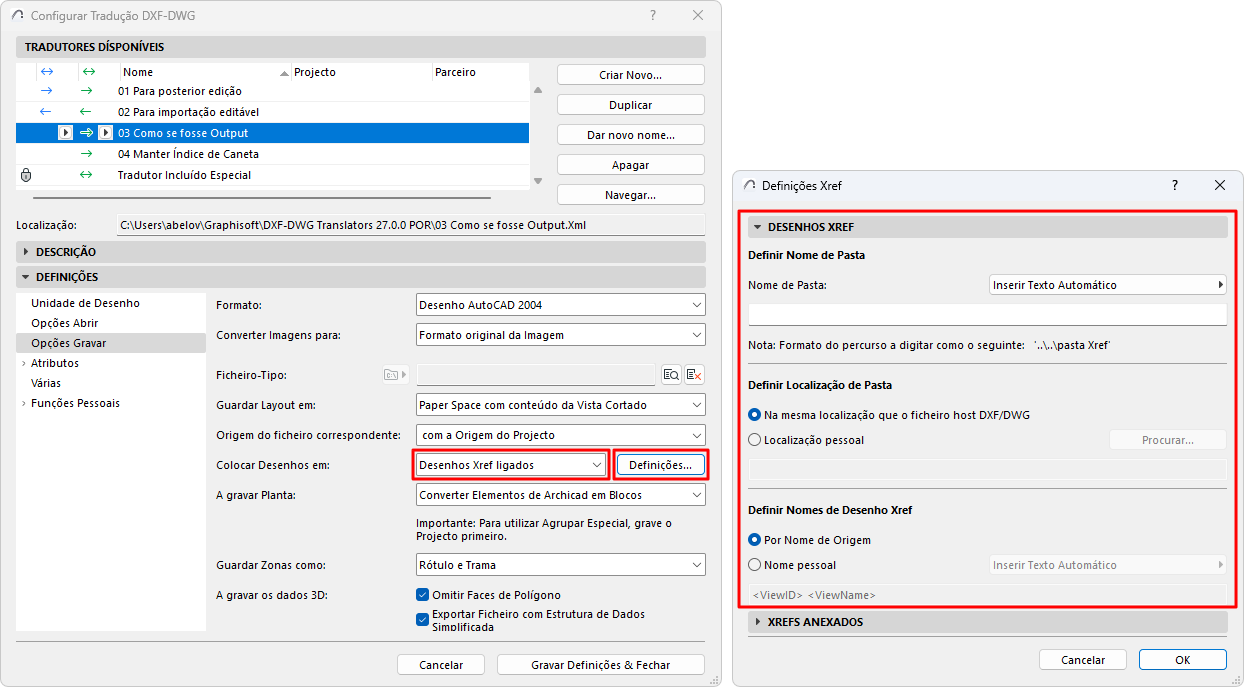Select Por Nome de Origem radio button
1244x687 pixels.
pos(755,540)
